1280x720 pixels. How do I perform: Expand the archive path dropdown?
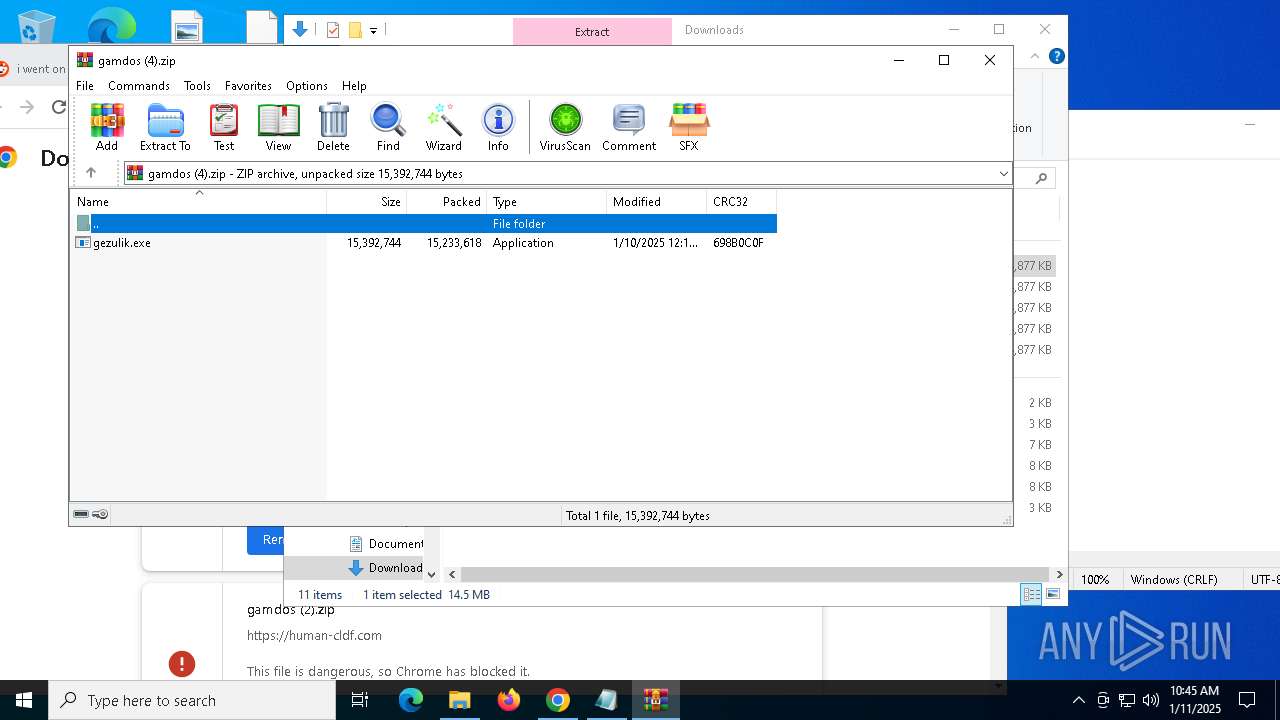pos(1003,174)
